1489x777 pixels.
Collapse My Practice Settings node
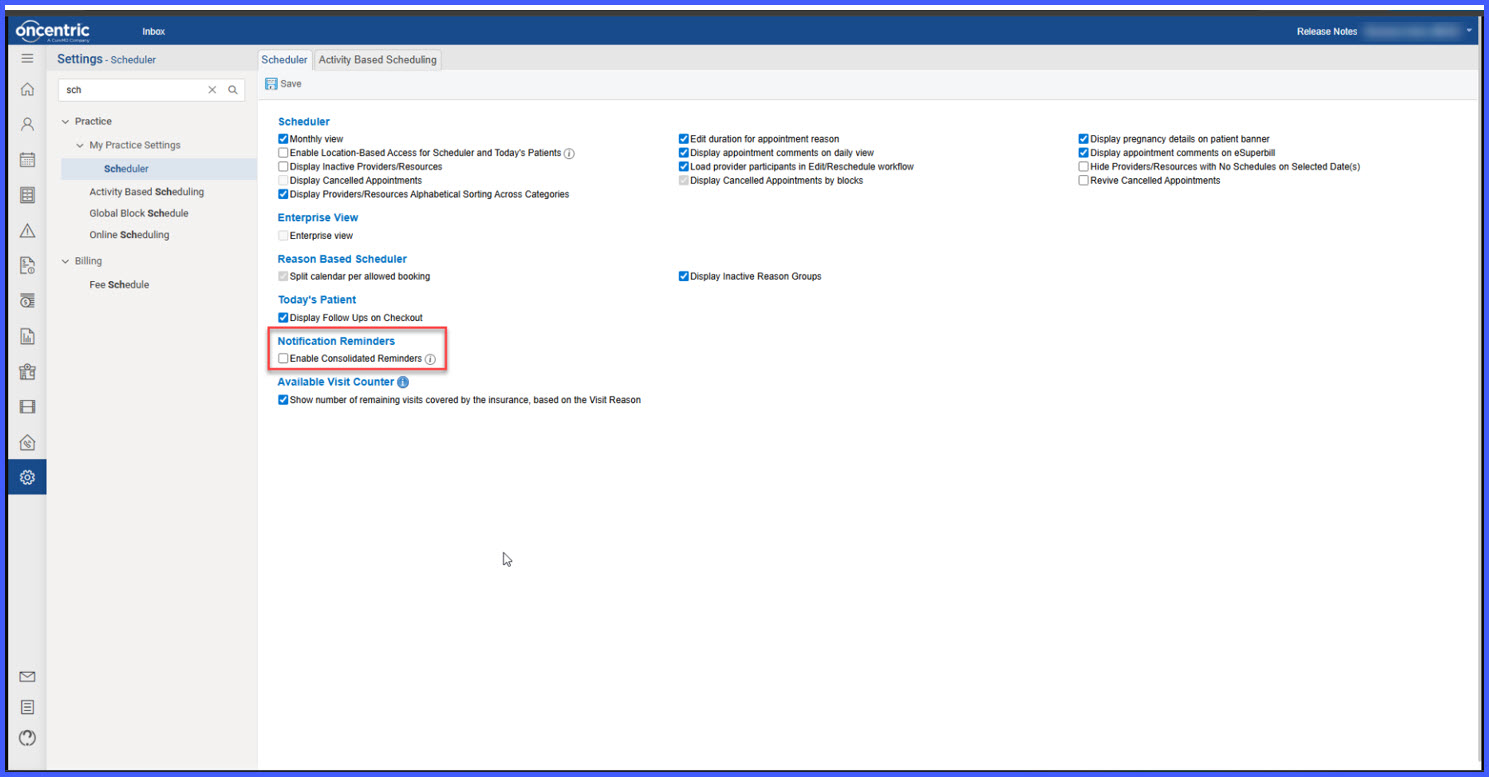click(80, 146)
